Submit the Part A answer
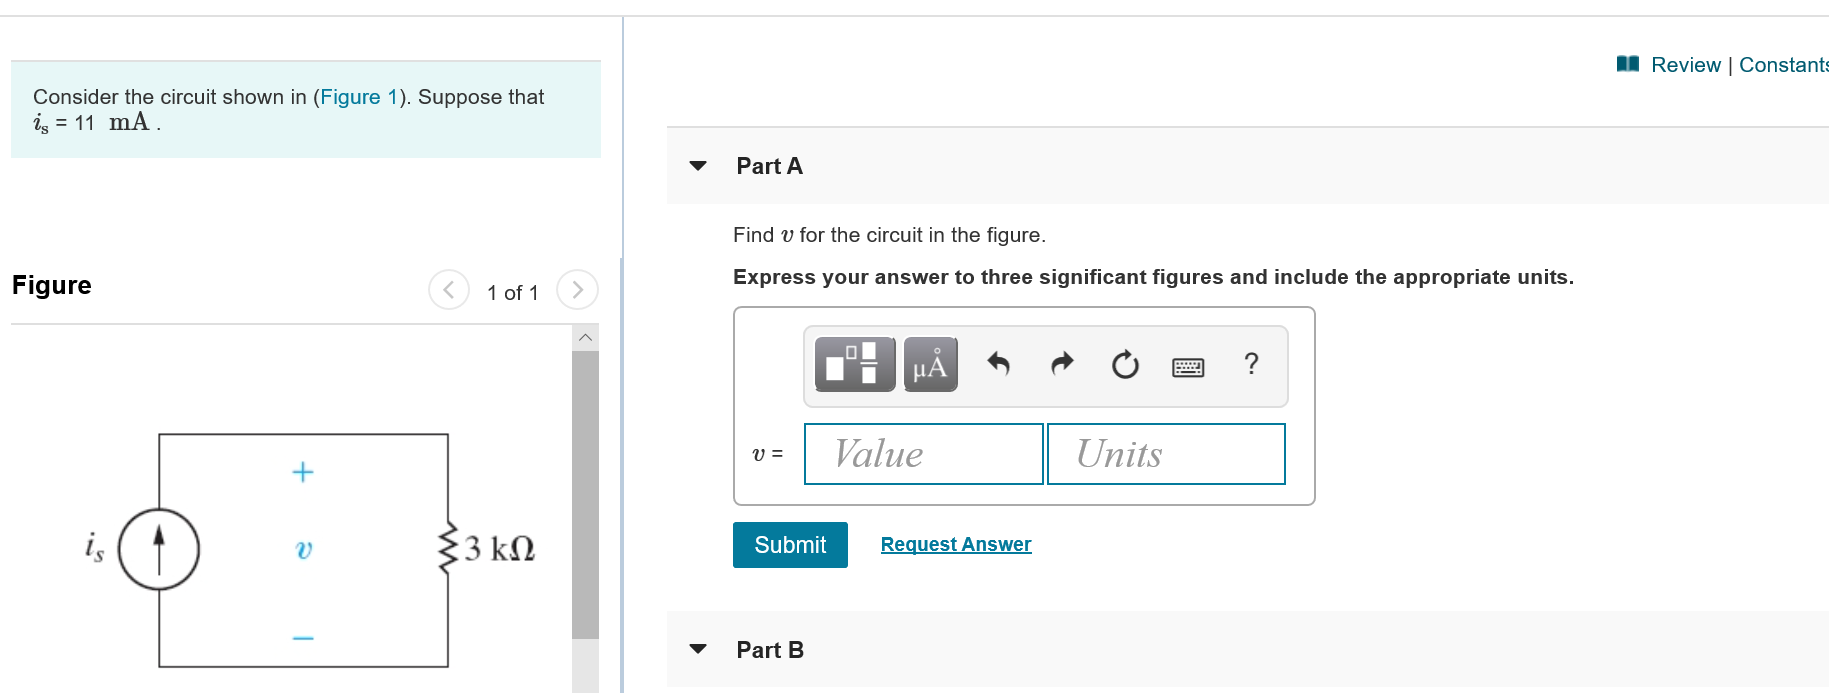Screen dimensions: 1829x693 (x=789, y=545)
